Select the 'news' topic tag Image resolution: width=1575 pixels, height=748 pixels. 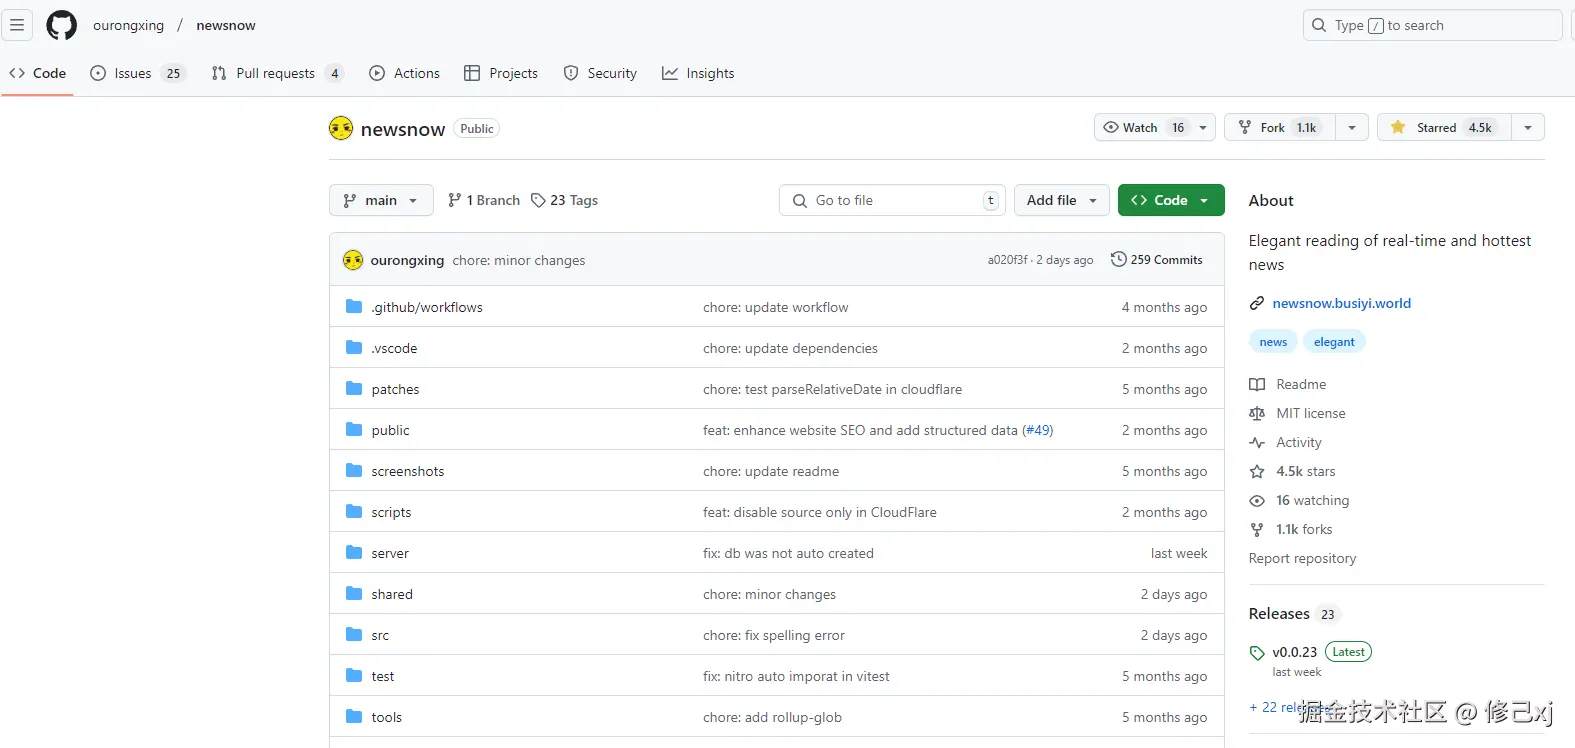1273,342
